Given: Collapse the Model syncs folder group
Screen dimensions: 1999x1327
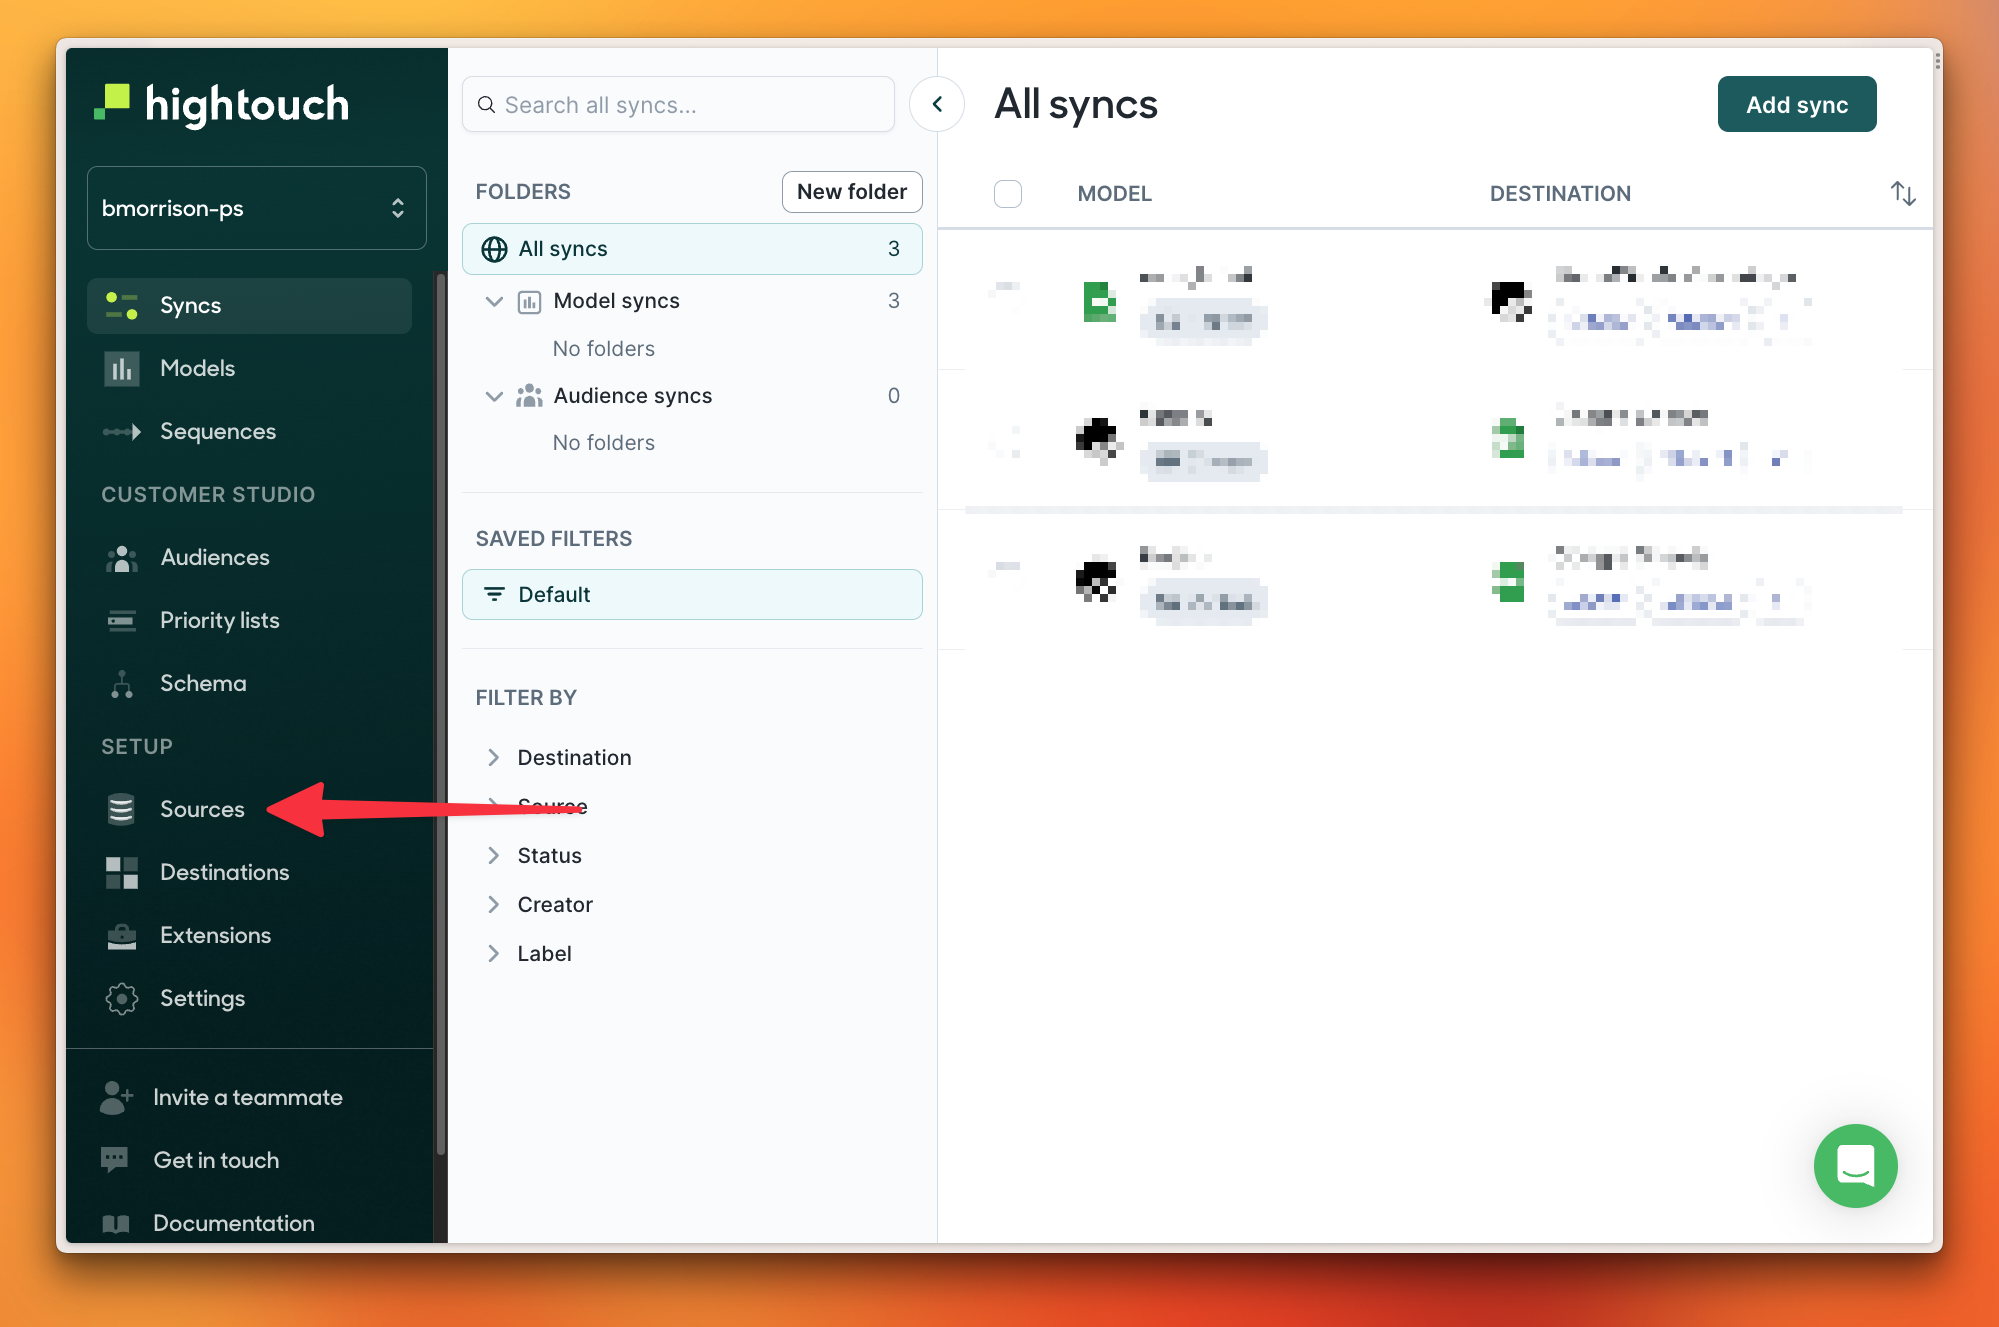Looking at the screenshot, I should pyautogui.click(x=493, y=301).
